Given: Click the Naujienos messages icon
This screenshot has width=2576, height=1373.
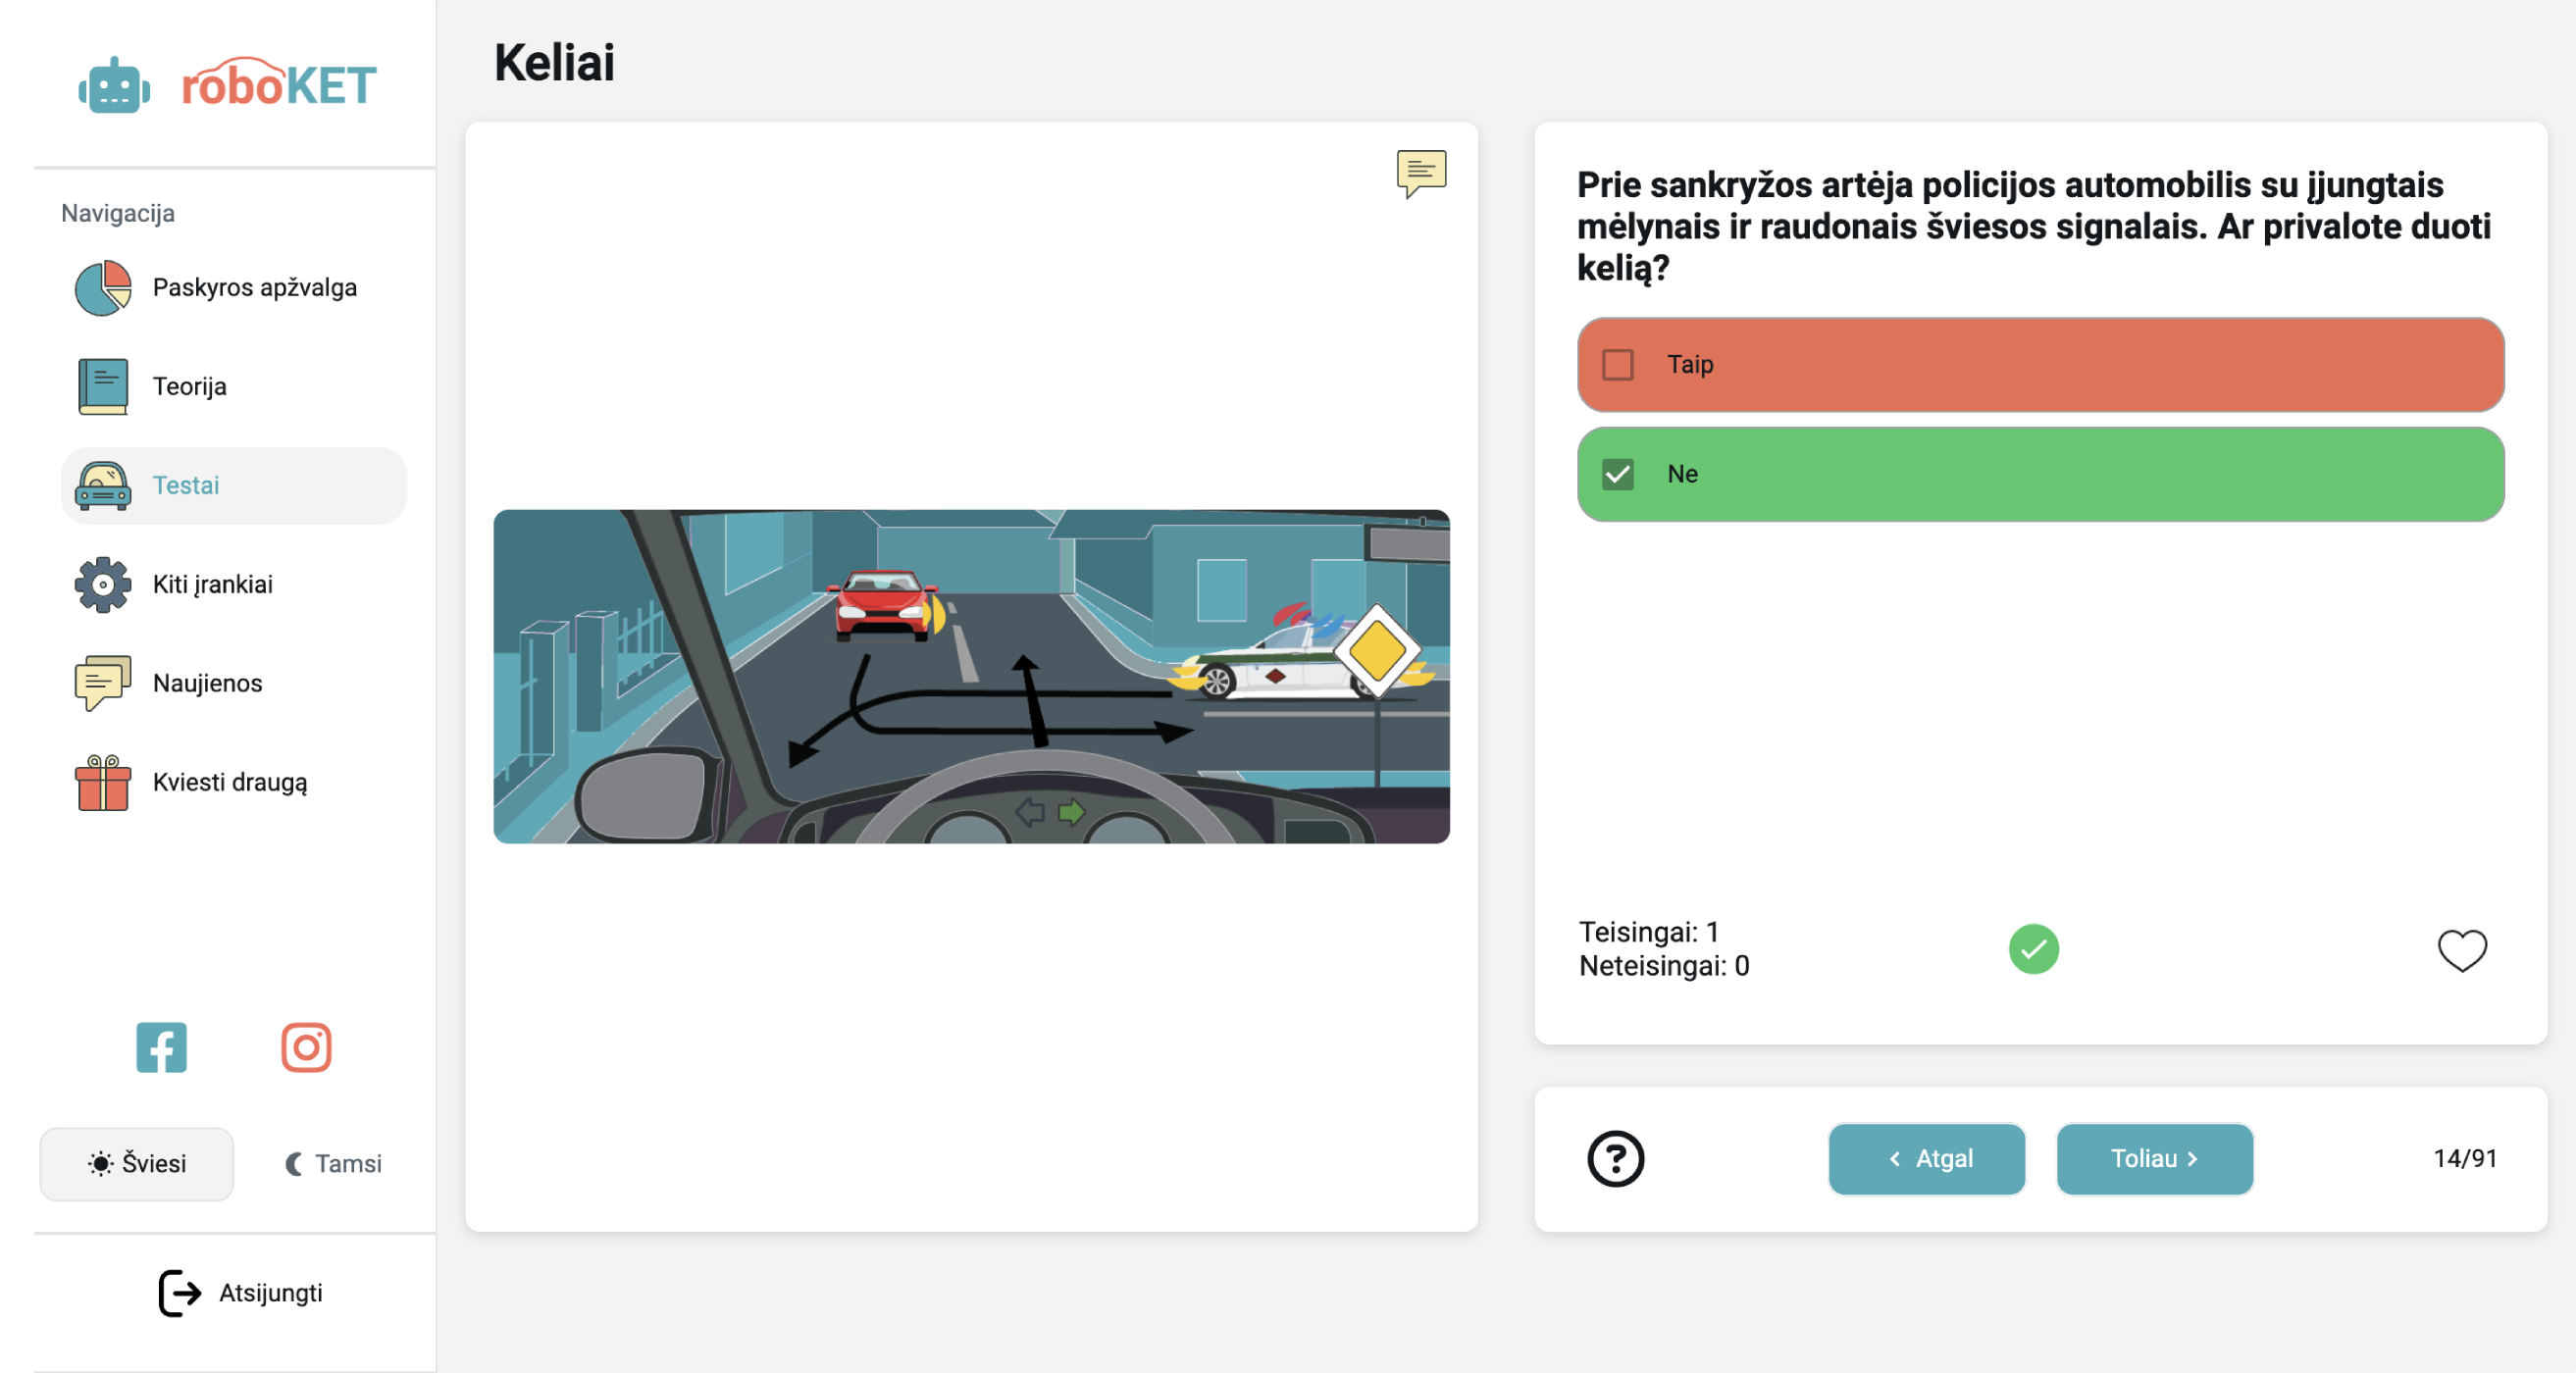Looking at the screenshot, I should tap(100, 682).
